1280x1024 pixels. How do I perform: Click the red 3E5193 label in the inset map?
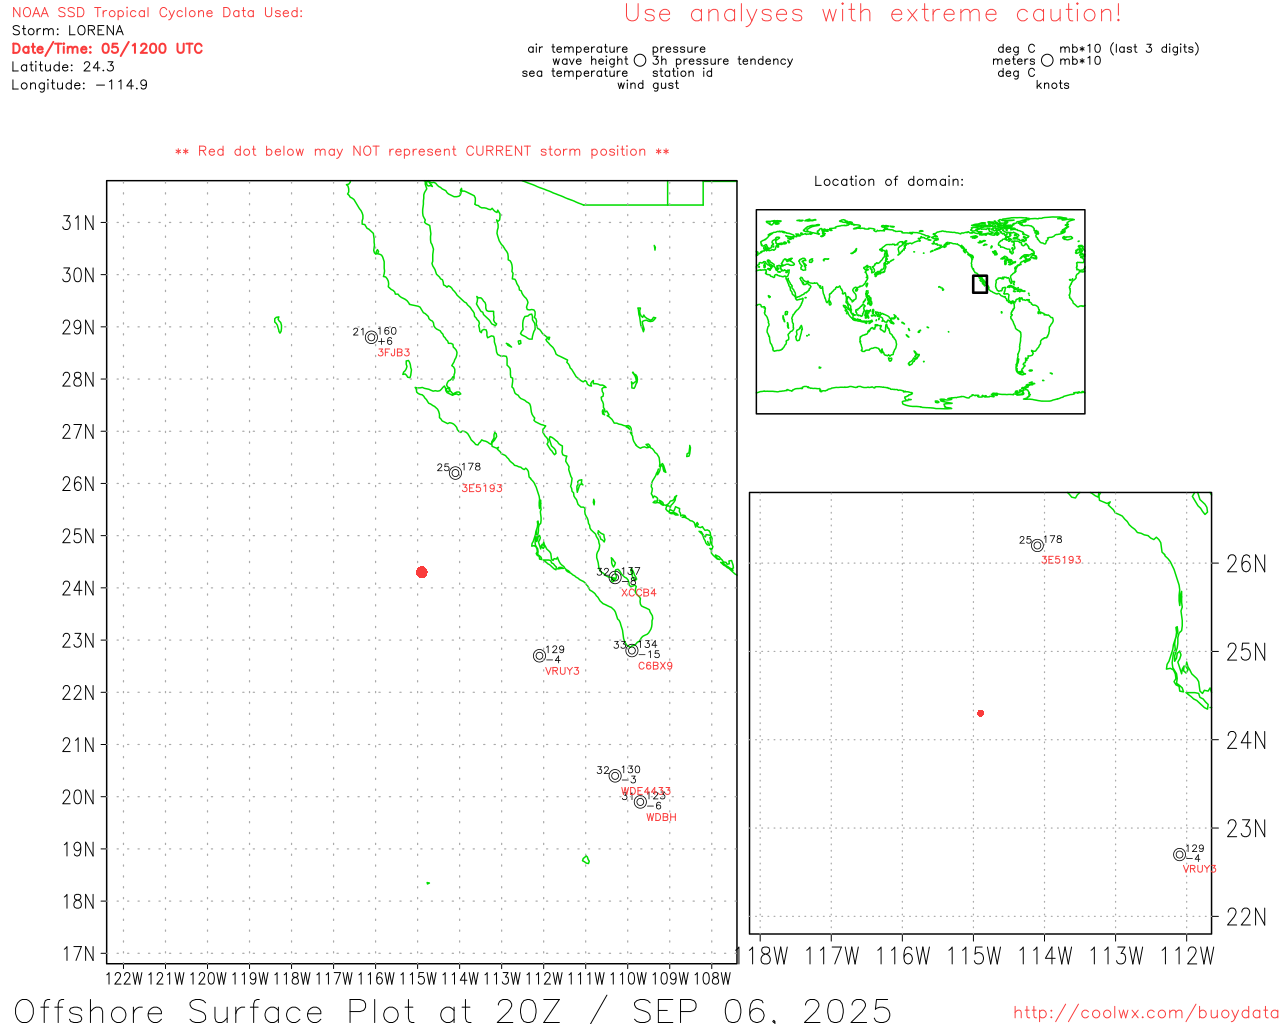tap(1062, 560)
